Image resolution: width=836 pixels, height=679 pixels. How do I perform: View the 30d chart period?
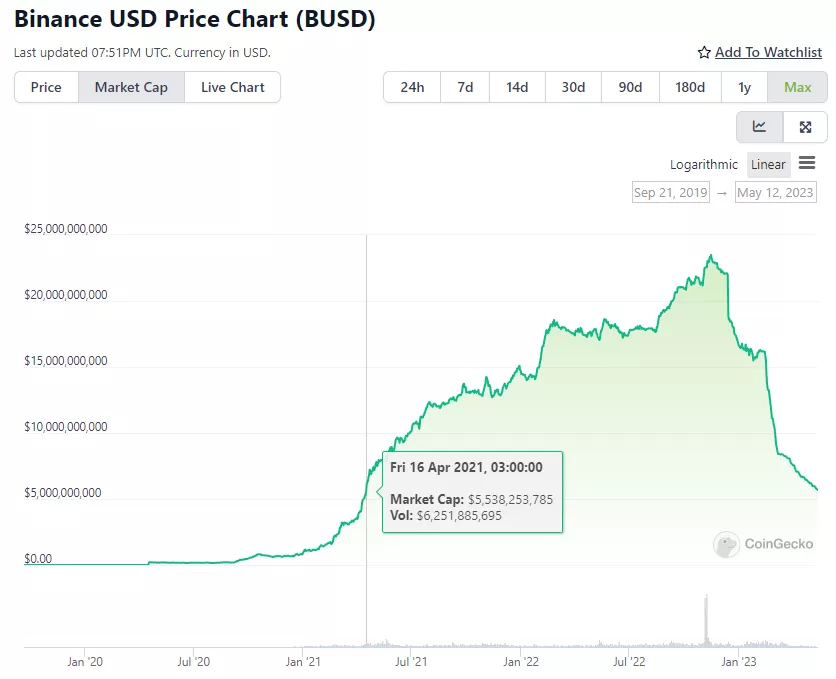point(573,87)
